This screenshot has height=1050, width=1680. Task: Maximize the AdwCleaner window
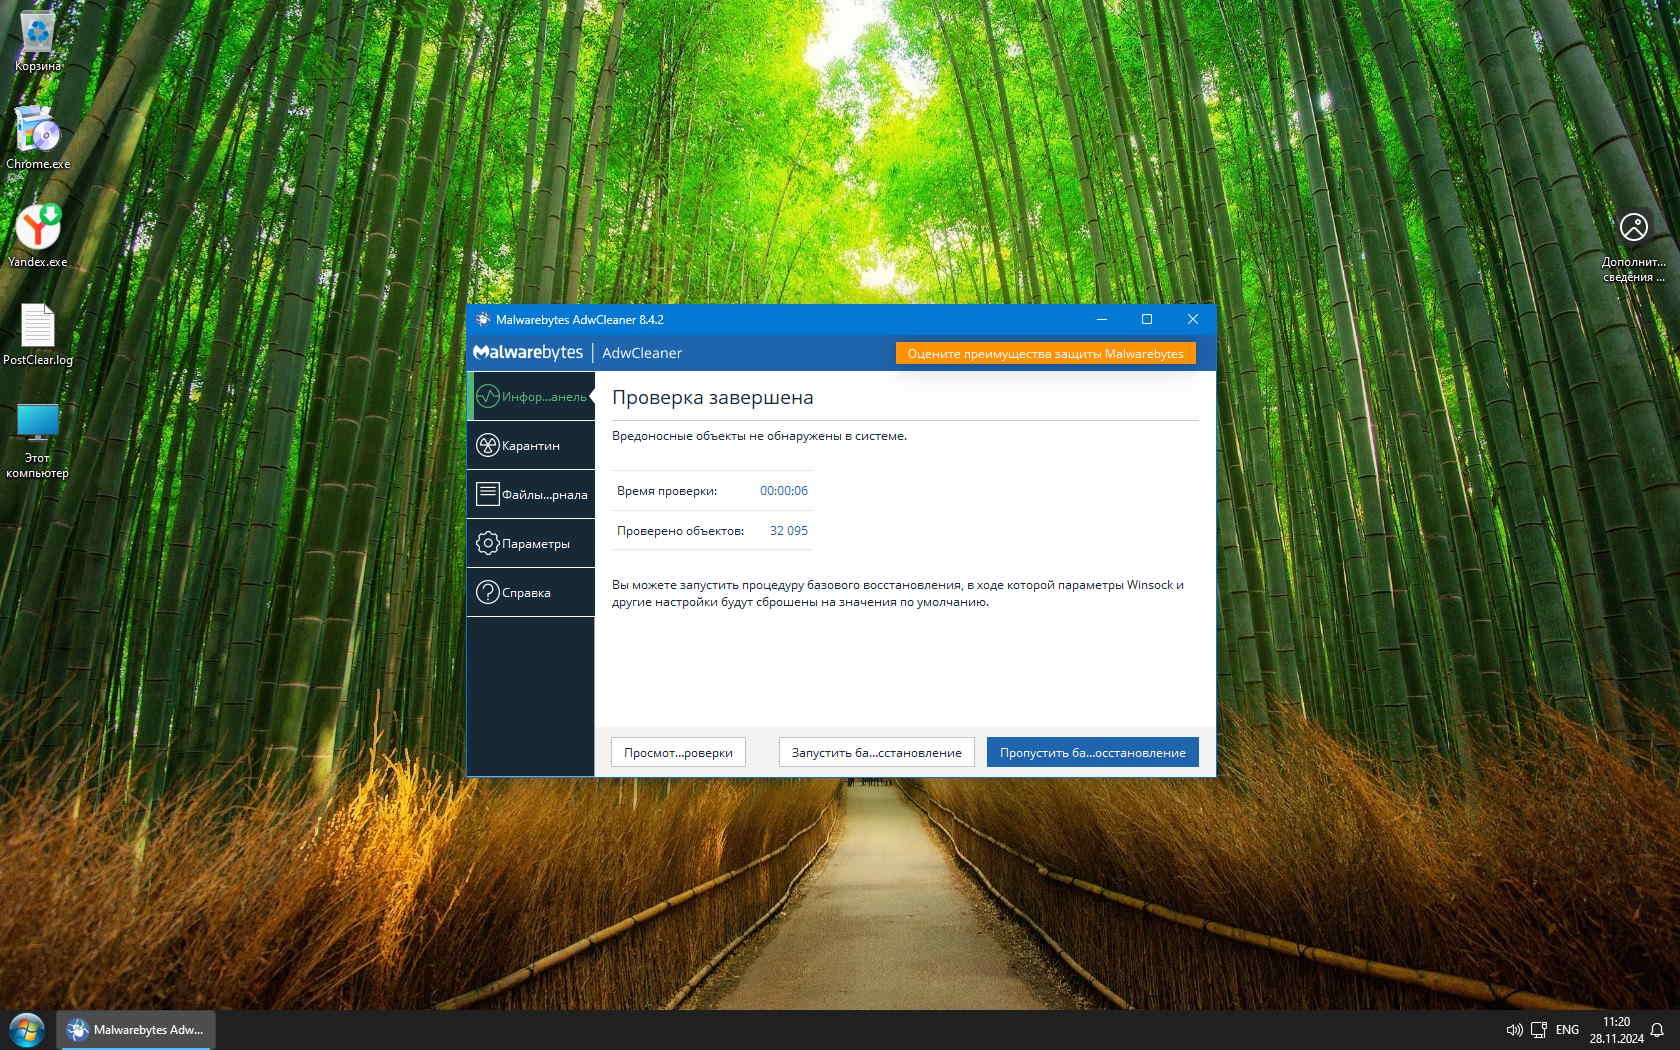click(x=1147, y=319)
